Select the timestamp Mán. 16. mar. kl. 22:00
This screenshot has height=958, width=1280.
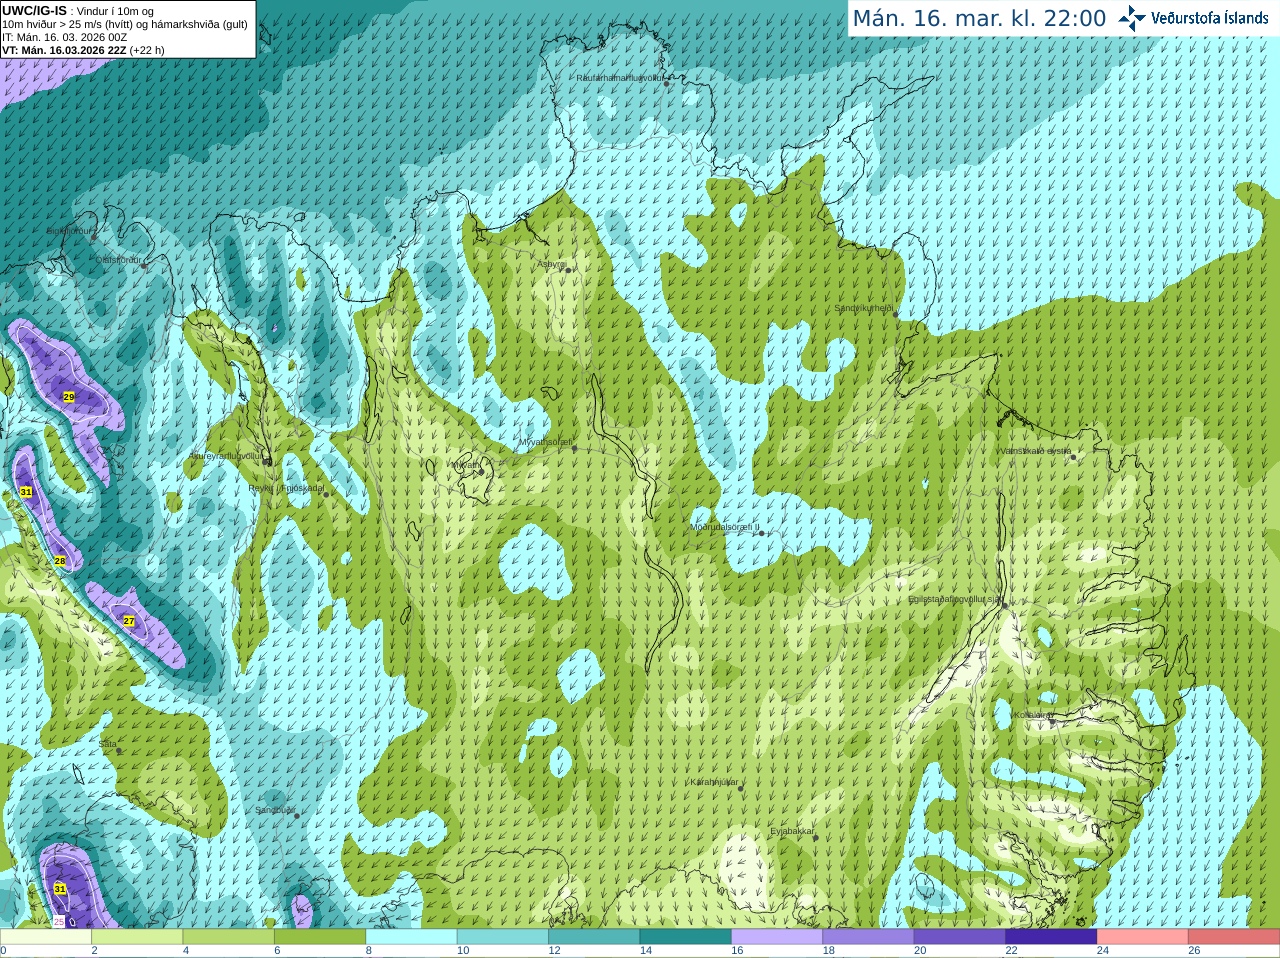click(979, 19)
